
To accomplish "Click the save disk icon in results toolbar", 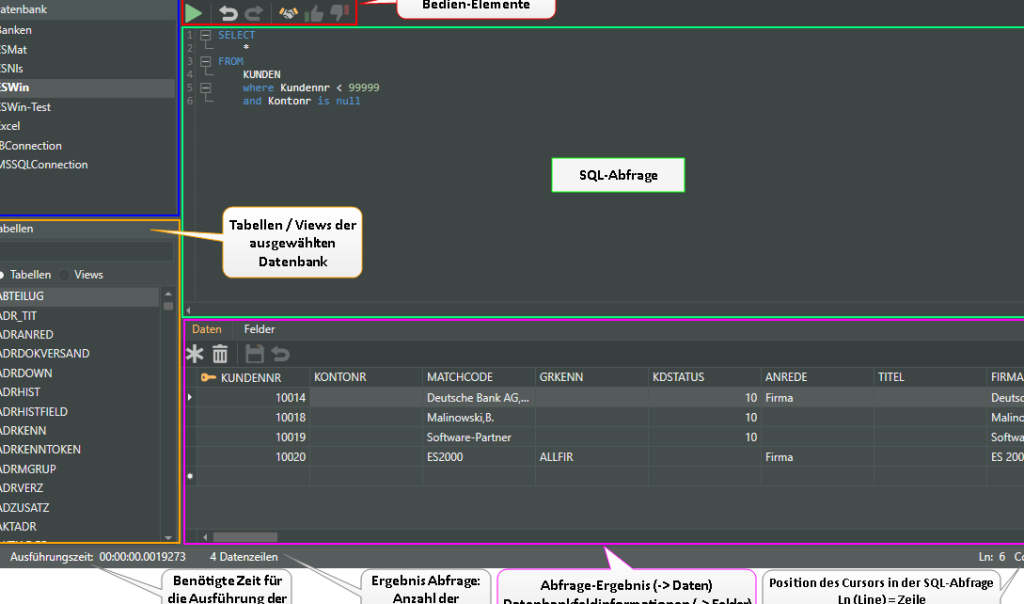I will pyautogui.click(x=254, y=354).
